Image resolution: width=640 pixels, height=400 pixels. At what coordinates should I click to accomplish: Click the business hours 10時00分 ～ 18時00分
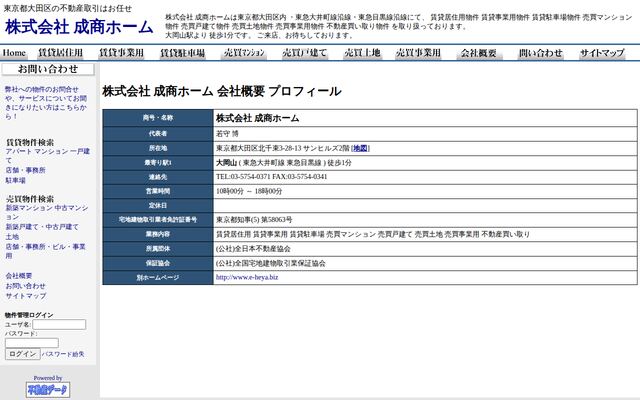[249, 191]
